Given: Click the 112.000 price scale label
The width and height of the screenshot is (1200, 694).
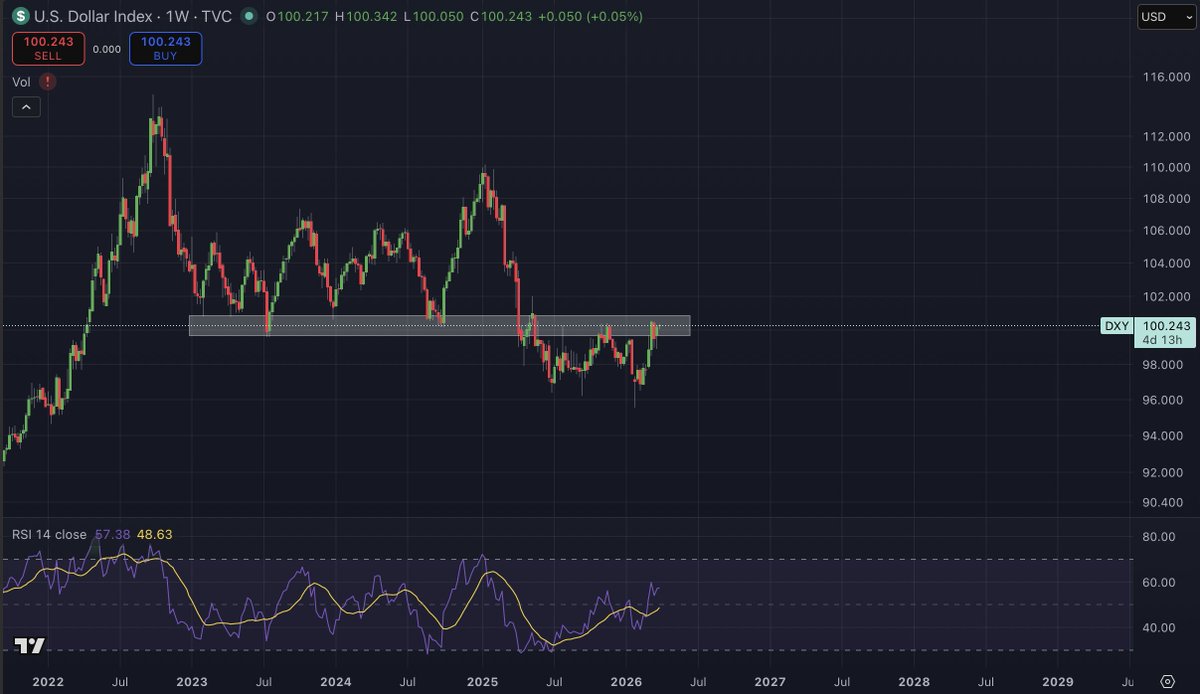Looking at the screenshot, I should coord(1166,136).
